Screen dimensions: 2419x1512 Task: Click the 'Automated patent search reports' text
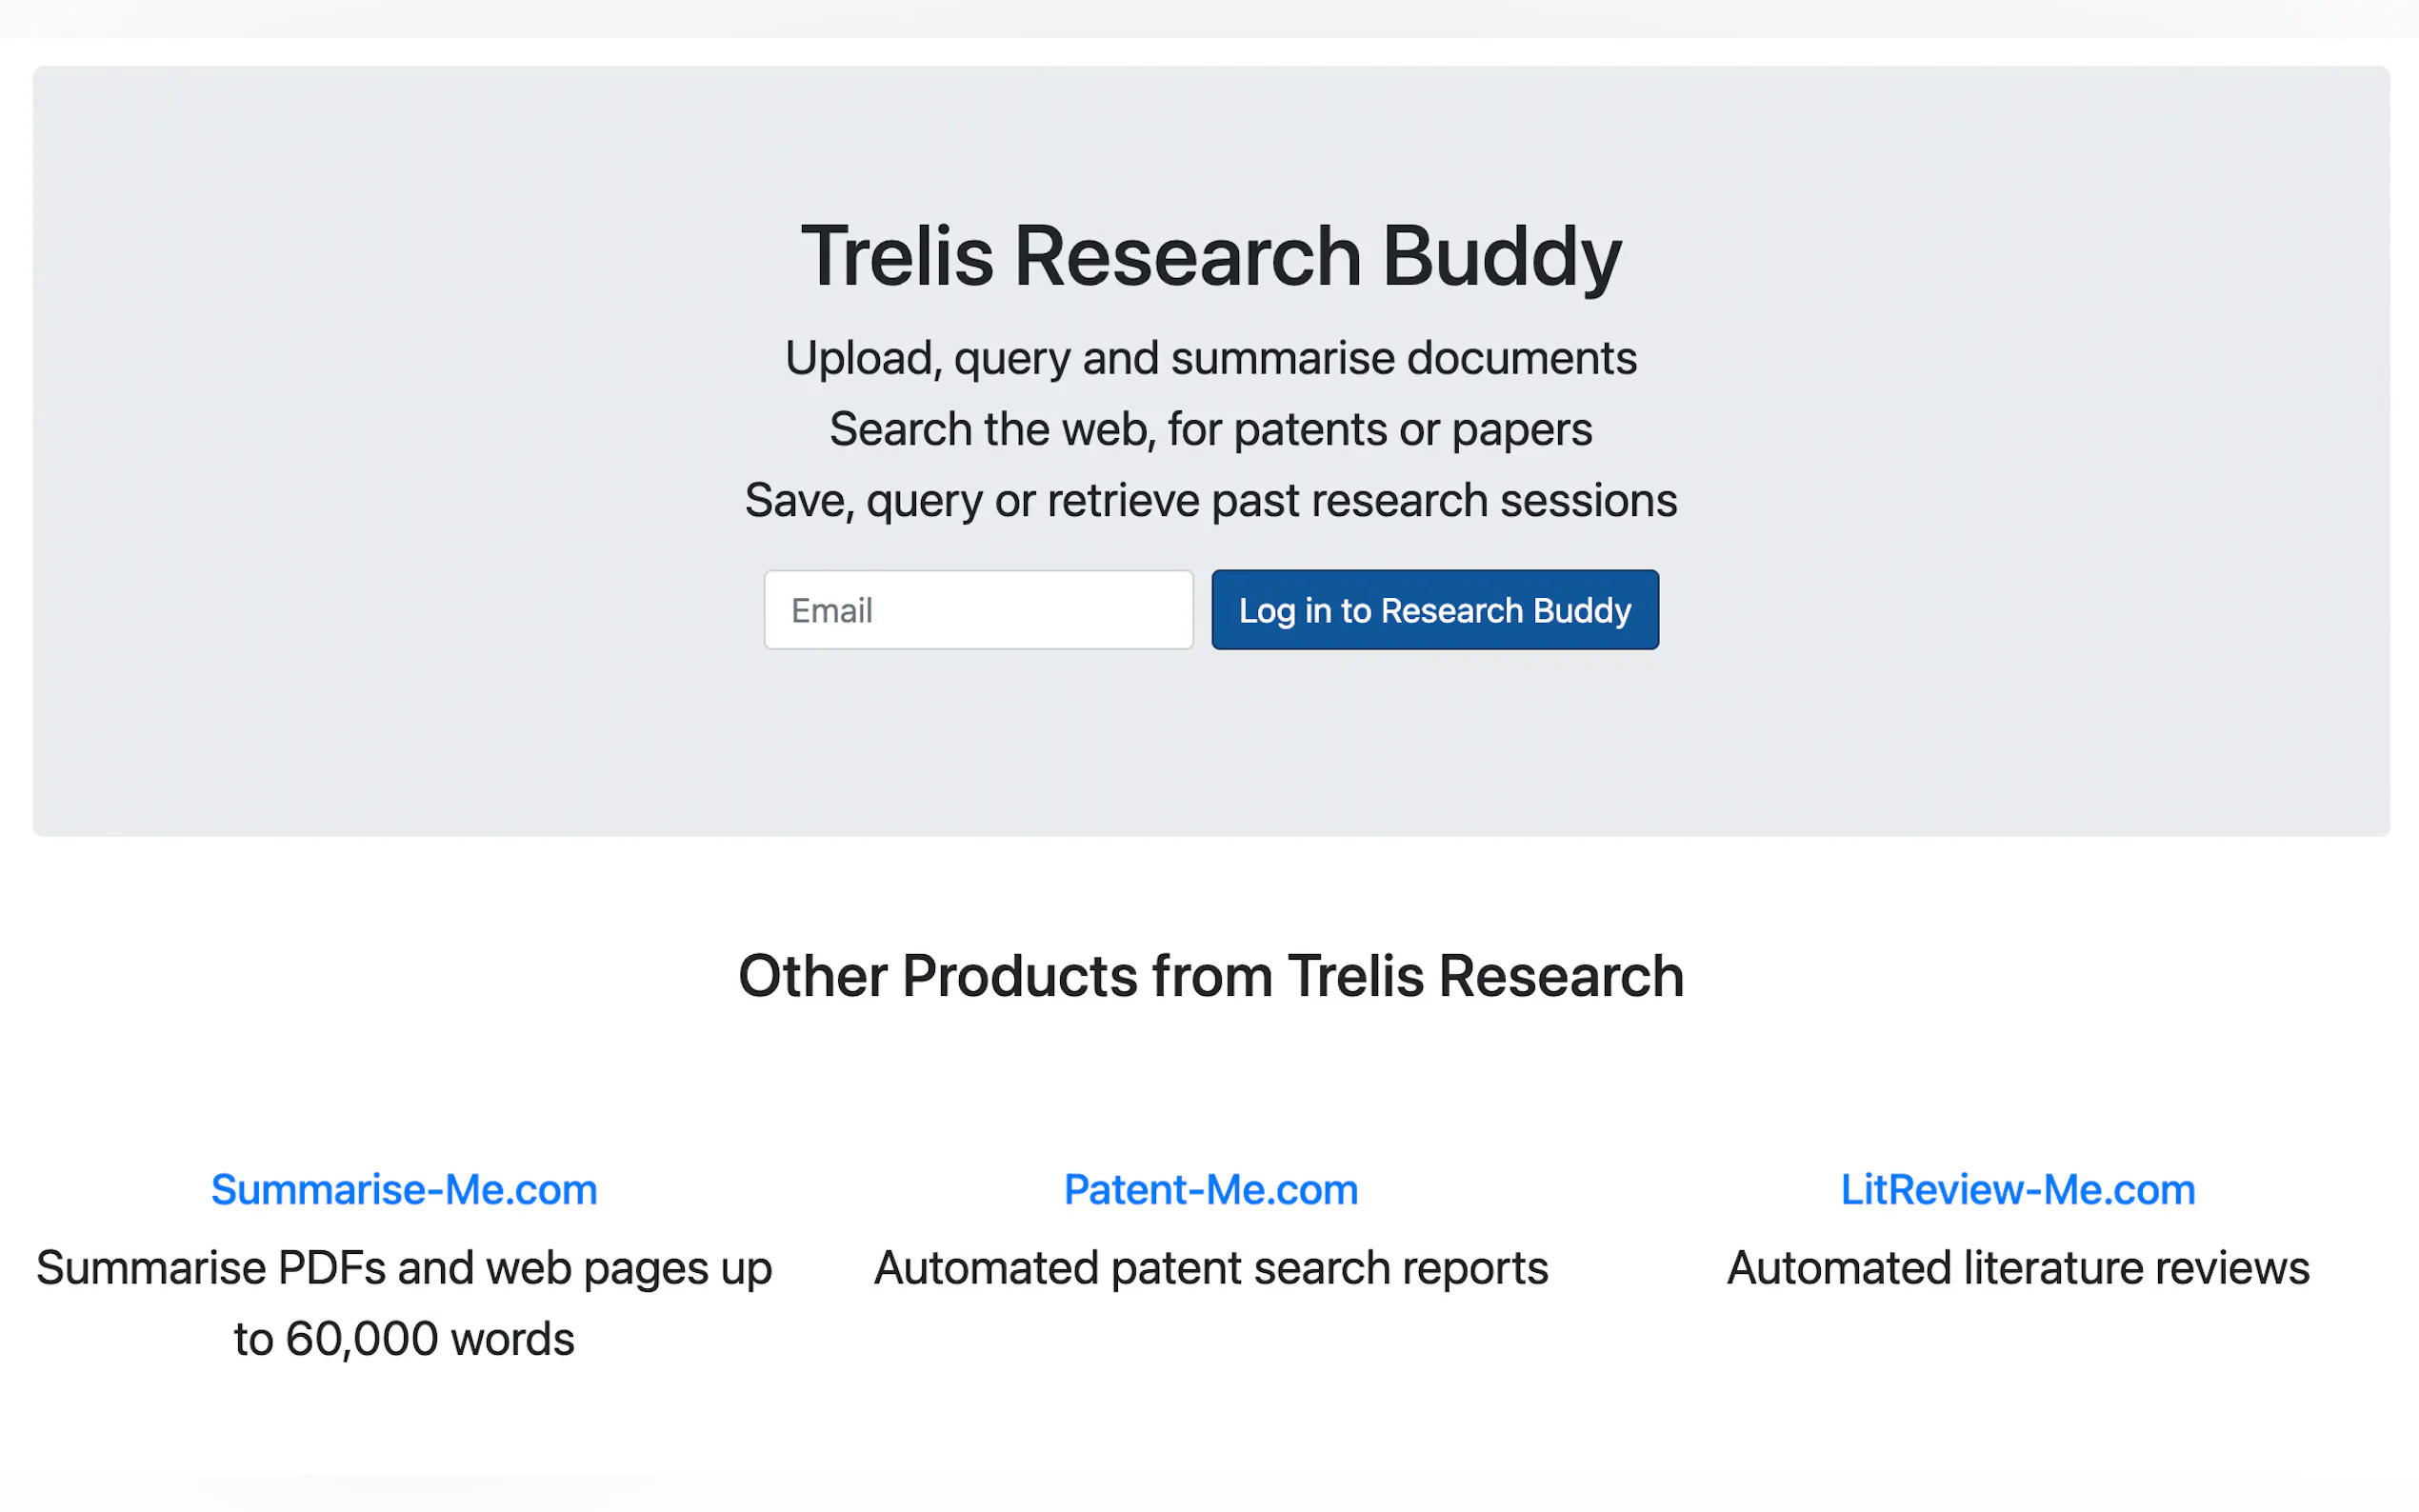[x=1210, y=1268]
